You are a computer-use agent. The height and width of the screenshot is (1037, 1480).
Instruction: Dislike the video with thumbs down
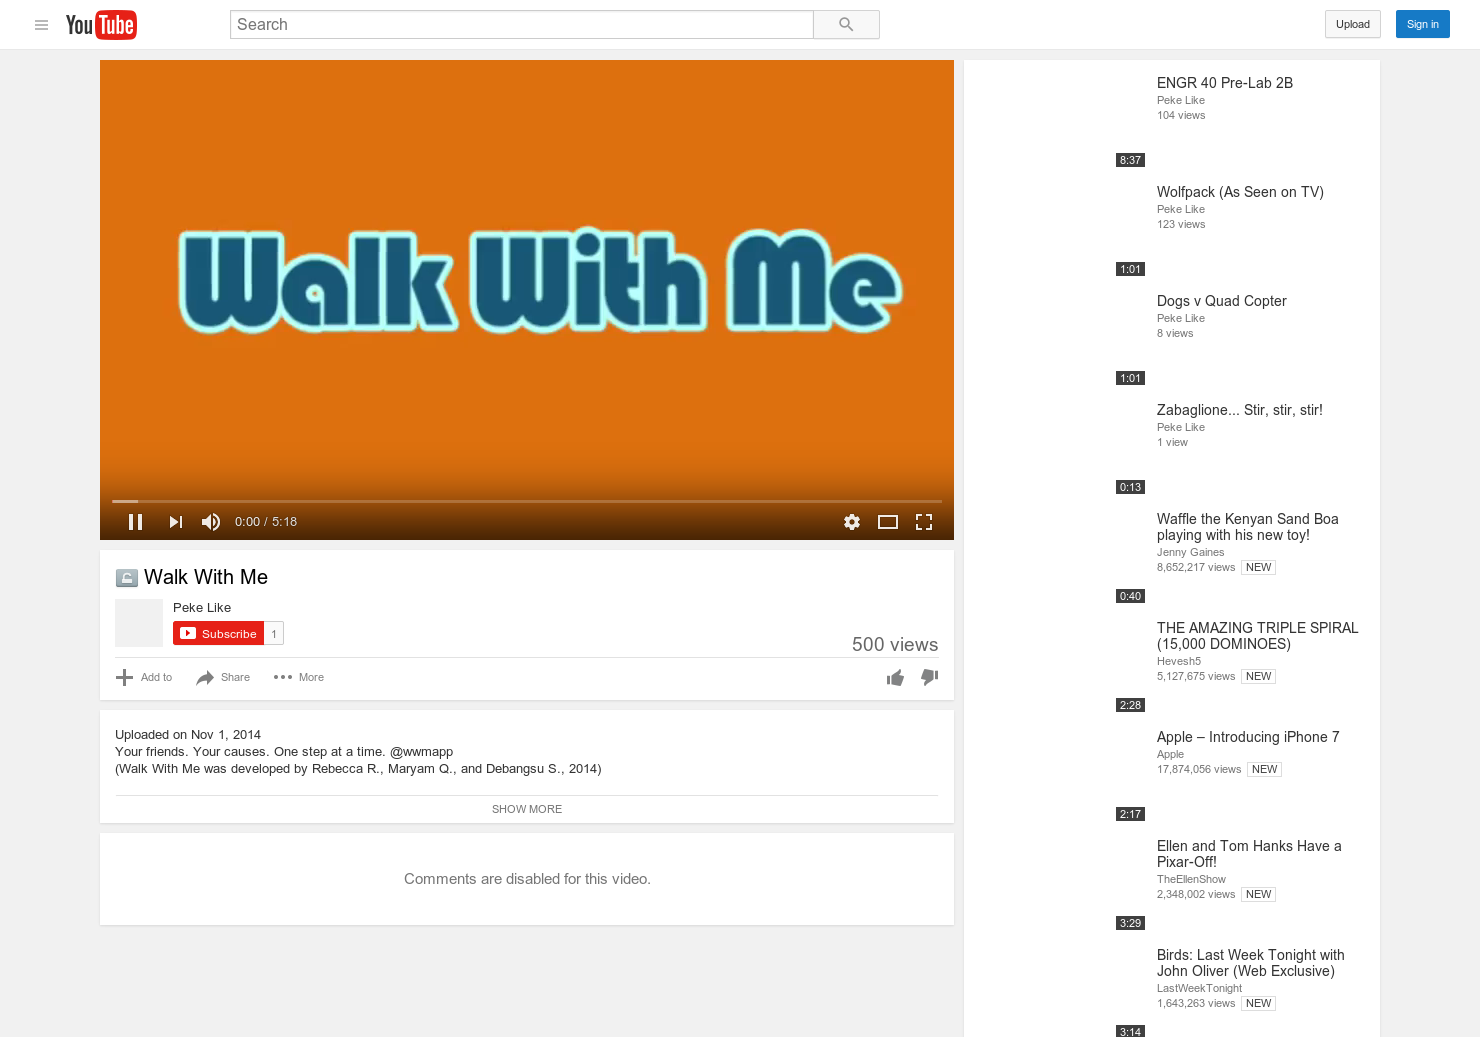pos(929,677)
